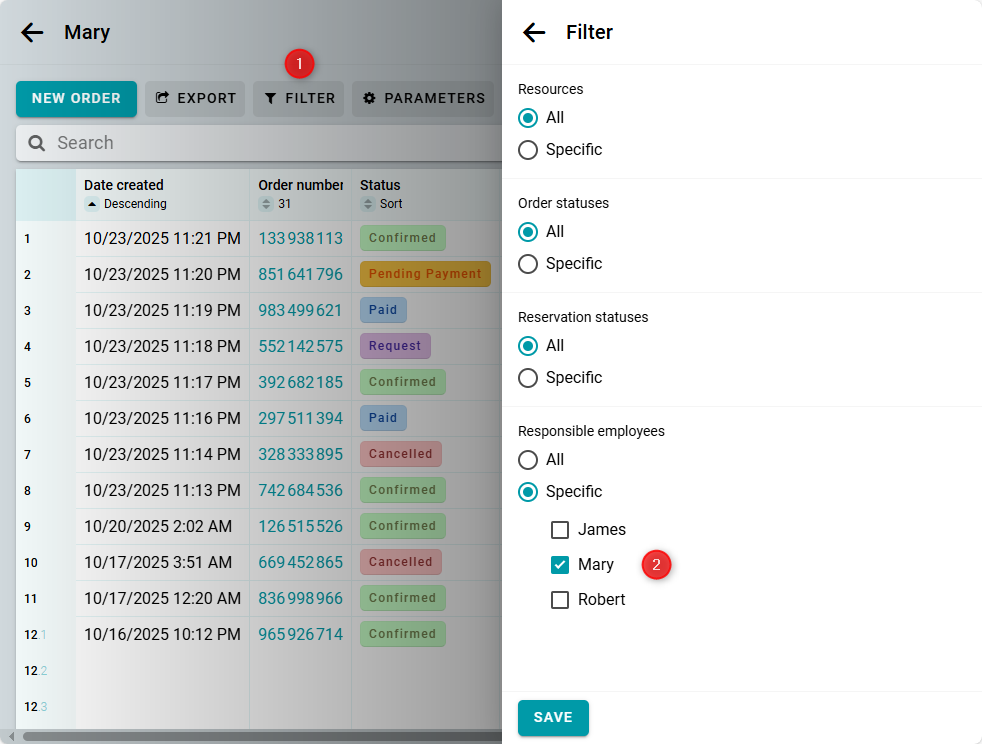Open the Export orders button
The width and height of the screenshot is (982, 744).
(x=195, y=99)
